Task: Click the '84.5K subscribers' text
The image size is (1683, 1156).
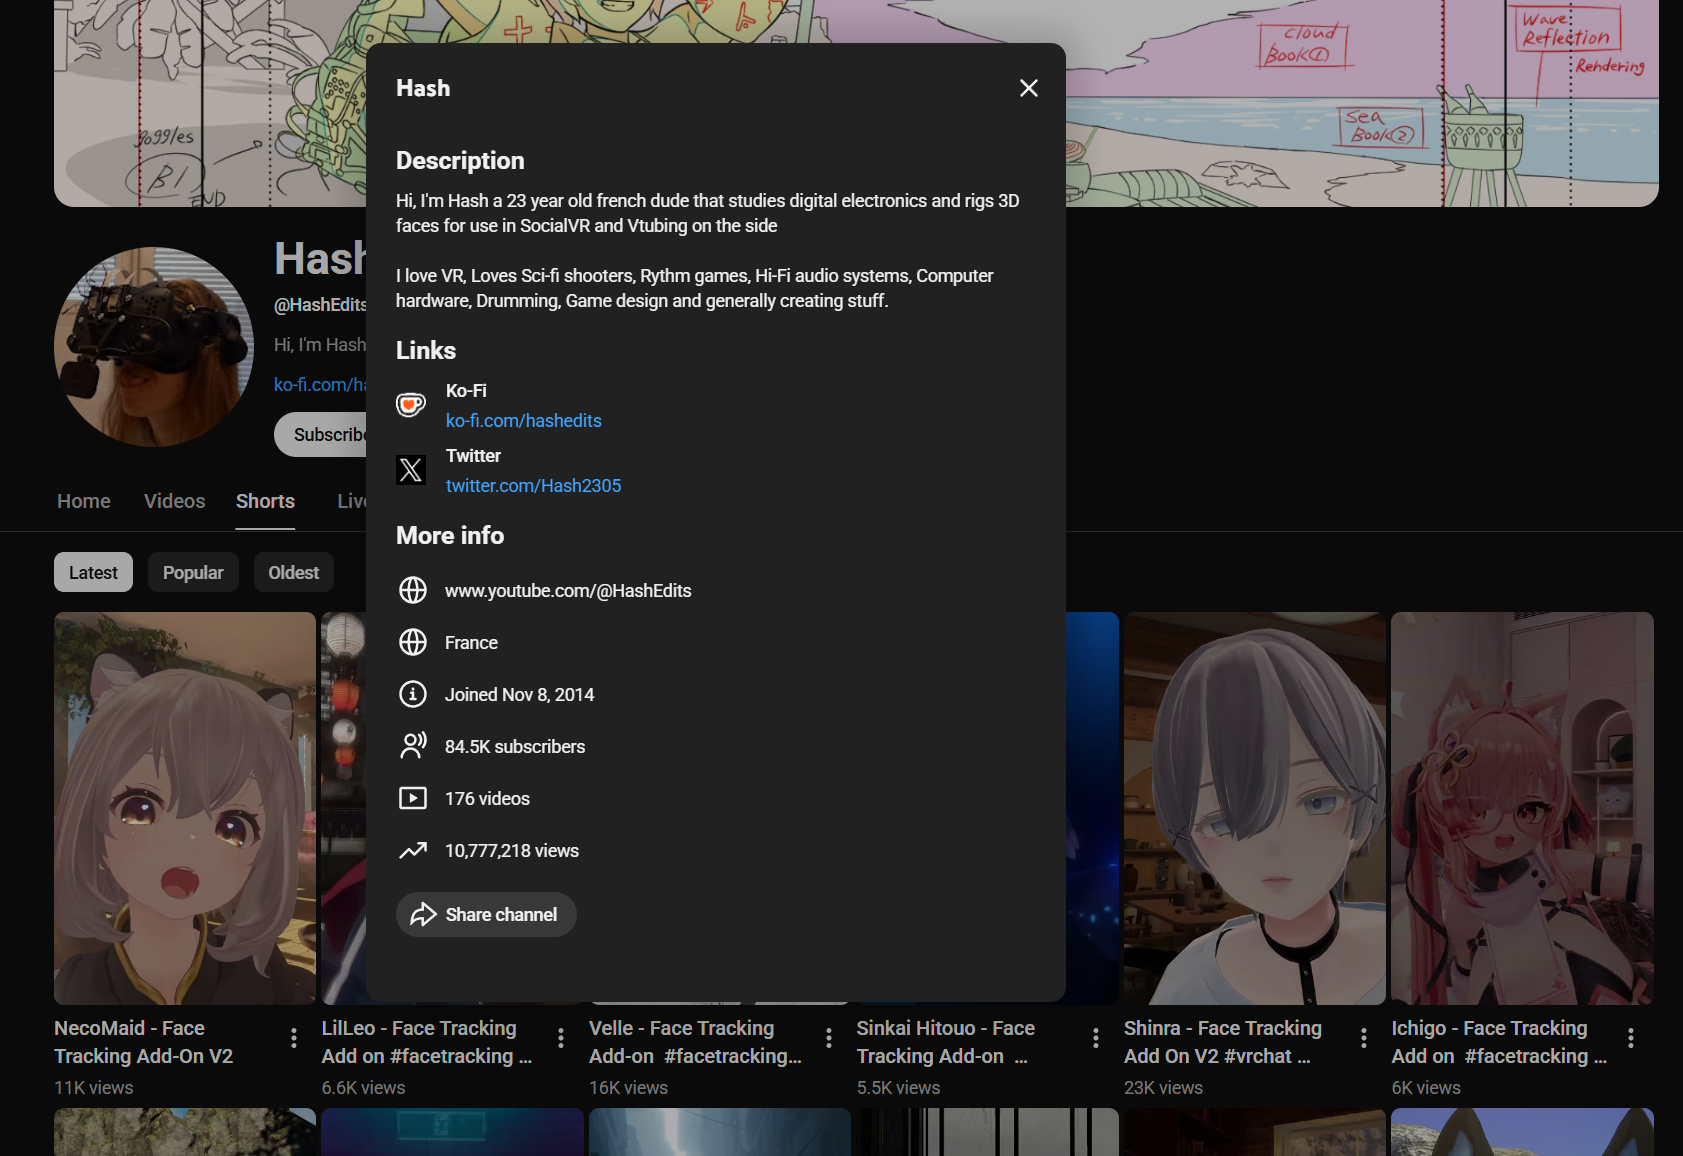Action: (515, 747)
